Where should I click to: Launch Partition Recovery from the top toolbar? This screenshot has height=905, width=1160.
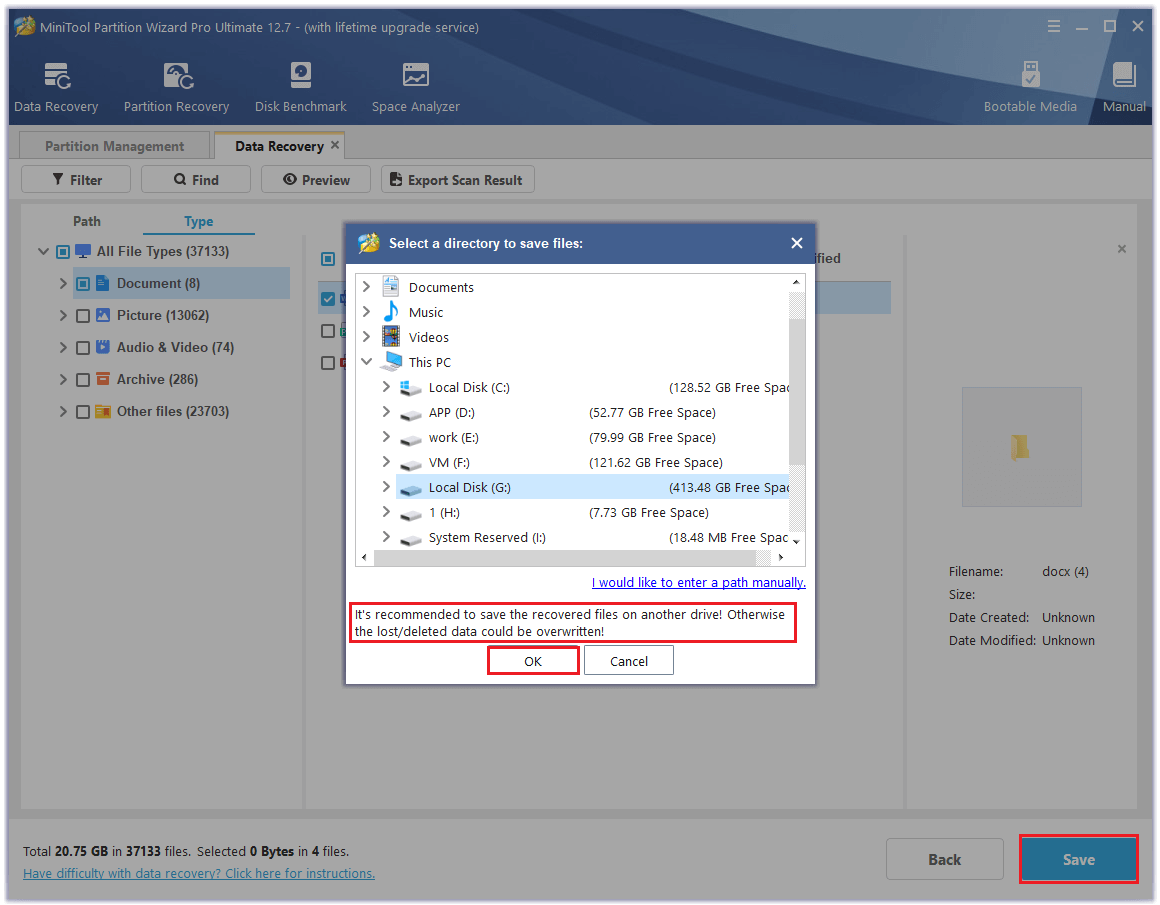pyautogui.click(x=178, y=75)
